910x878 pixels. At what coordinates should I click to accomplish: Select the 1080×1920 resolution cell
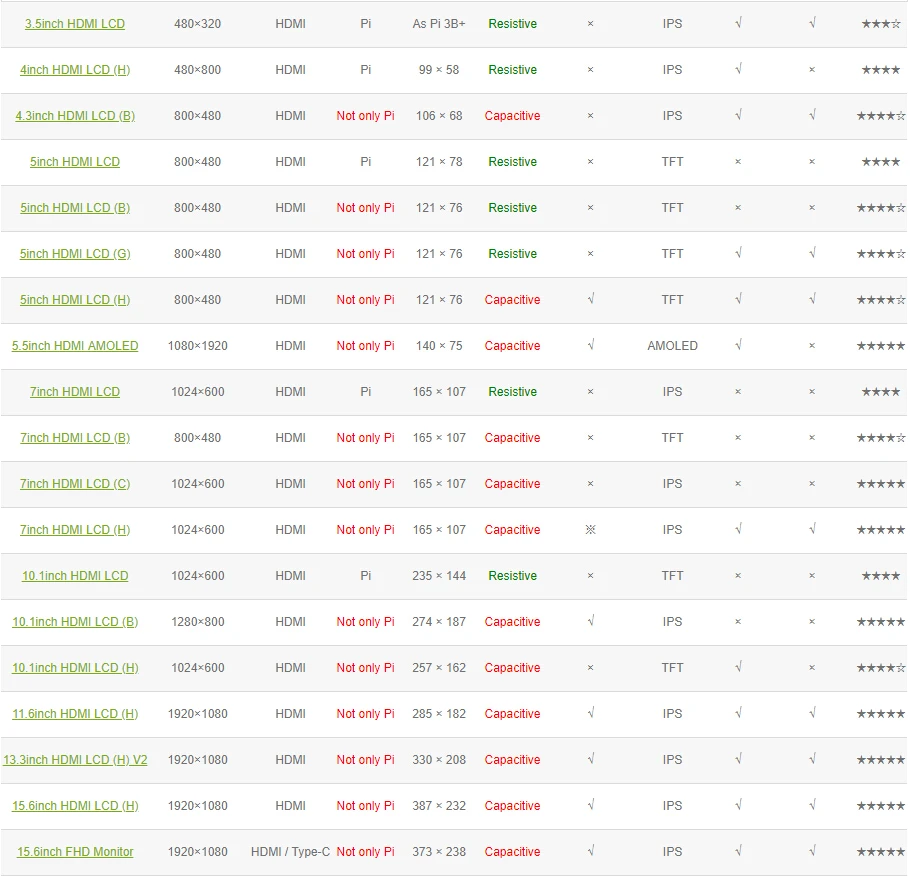tap(197, 346)
